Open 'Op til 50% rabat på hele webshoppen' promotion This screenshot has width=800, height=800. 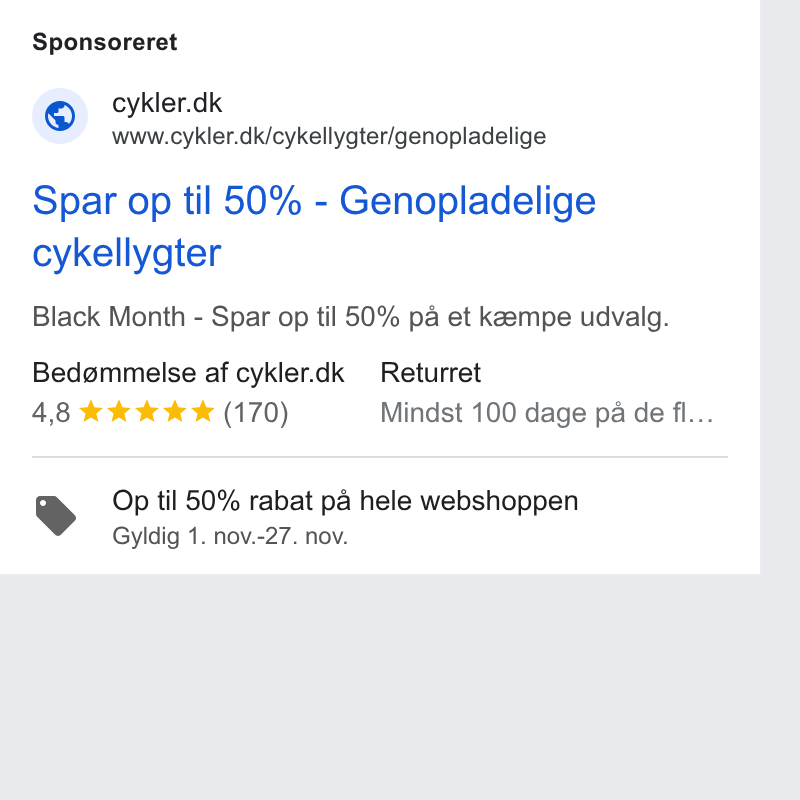point(345,501)
